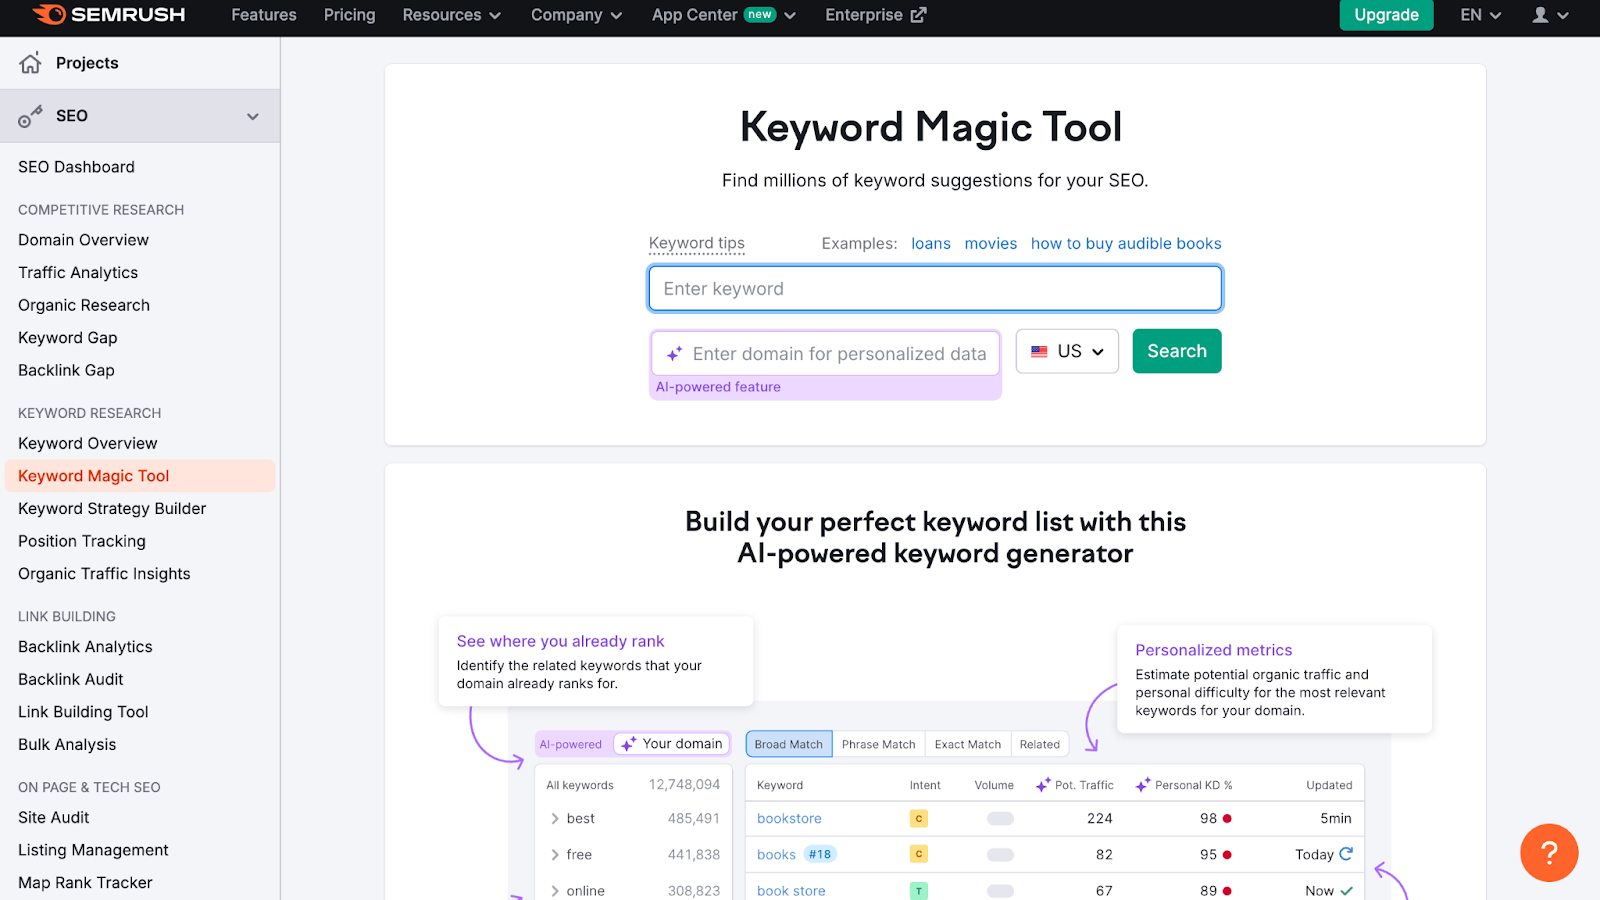Select the Related tab
Screen dimensions: 1600x900
tap(1040, 744)
